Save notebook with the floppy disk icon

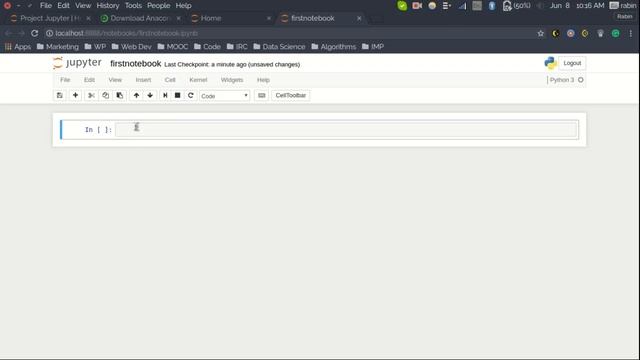60,96
